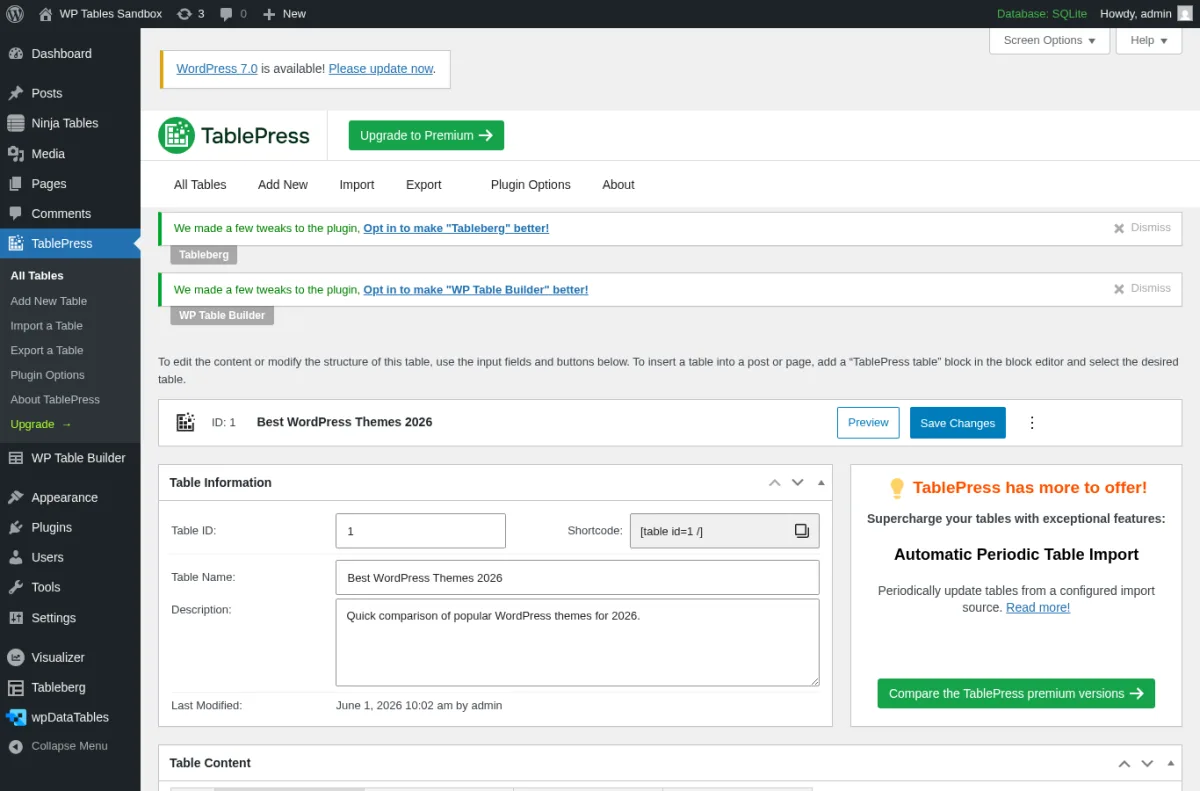The height and width of the screenshot is (791, 1200).
Task: Move the Table Information panel up
Action: pyautogui.click(x=774, y=482)
